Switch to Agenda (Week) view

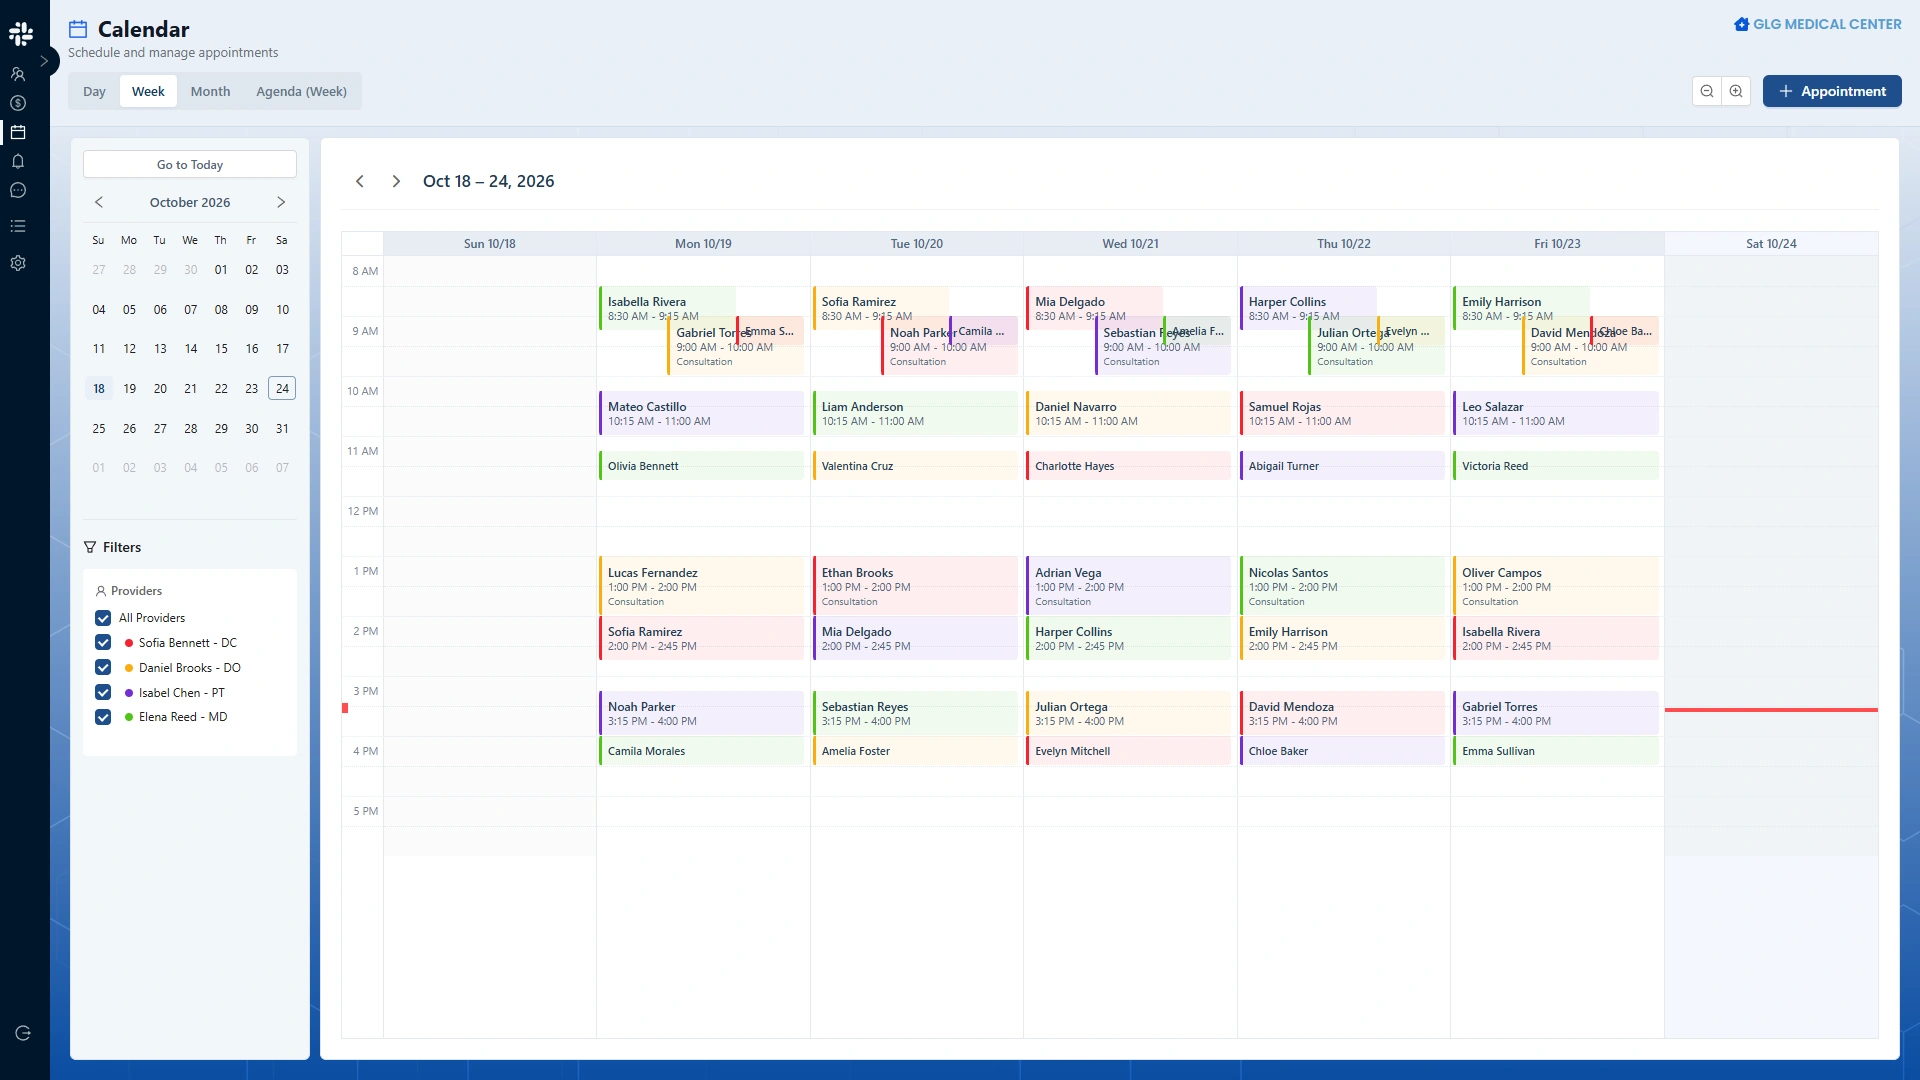click(x=301, y=91)
